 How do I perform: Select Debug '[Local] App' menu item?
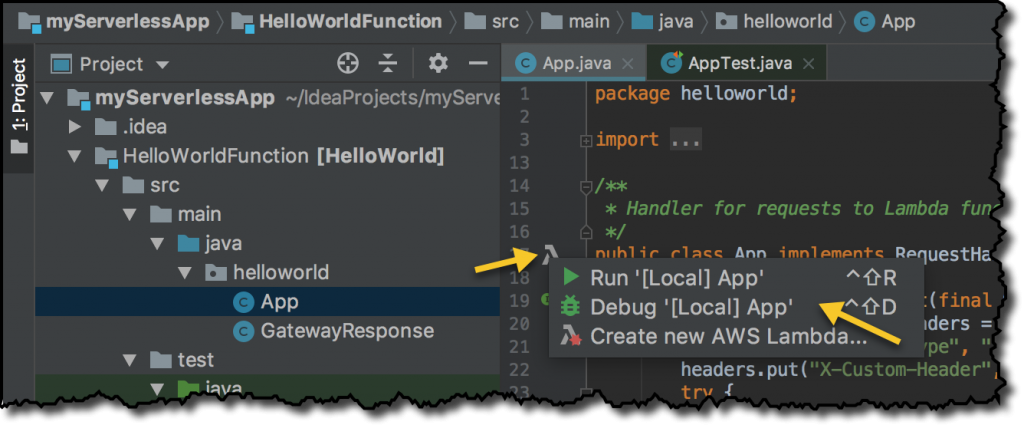pyautogui.click(x=735, y=306)
